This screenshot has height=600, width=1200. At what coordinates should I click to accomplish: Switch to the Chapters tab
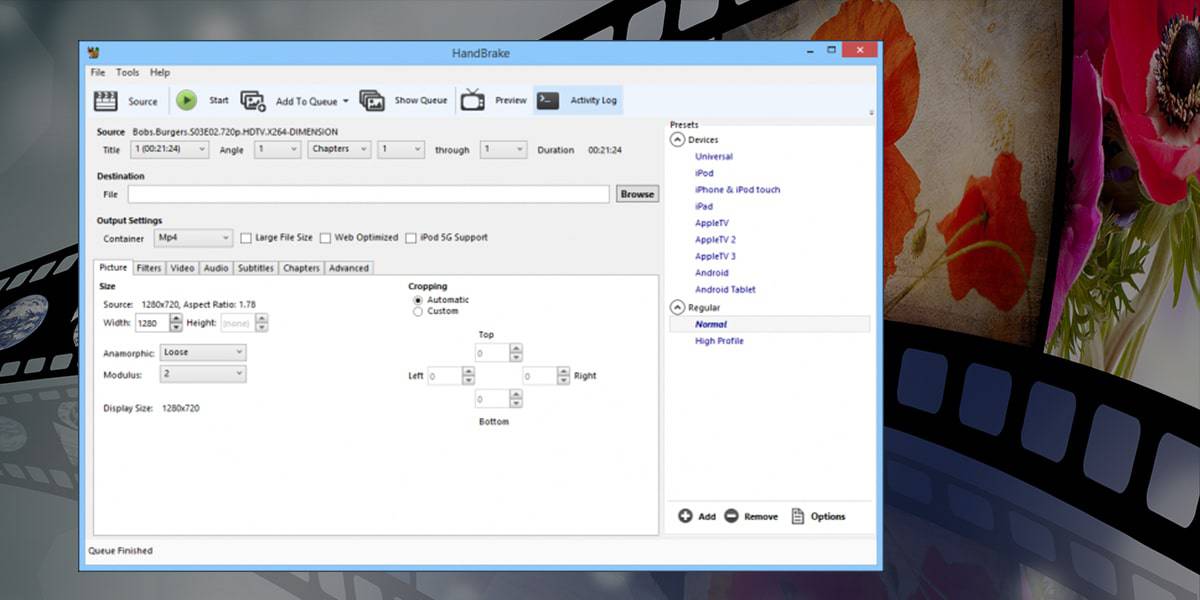[x=302, y=268]
